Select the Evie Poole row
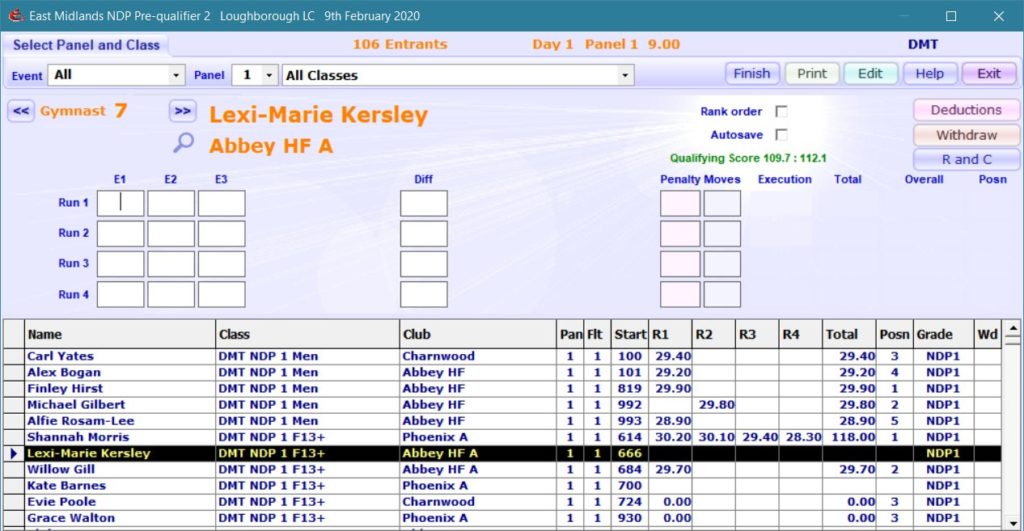Image resolution: width=1024 pixels, height=531 pixels. [503, 502]
